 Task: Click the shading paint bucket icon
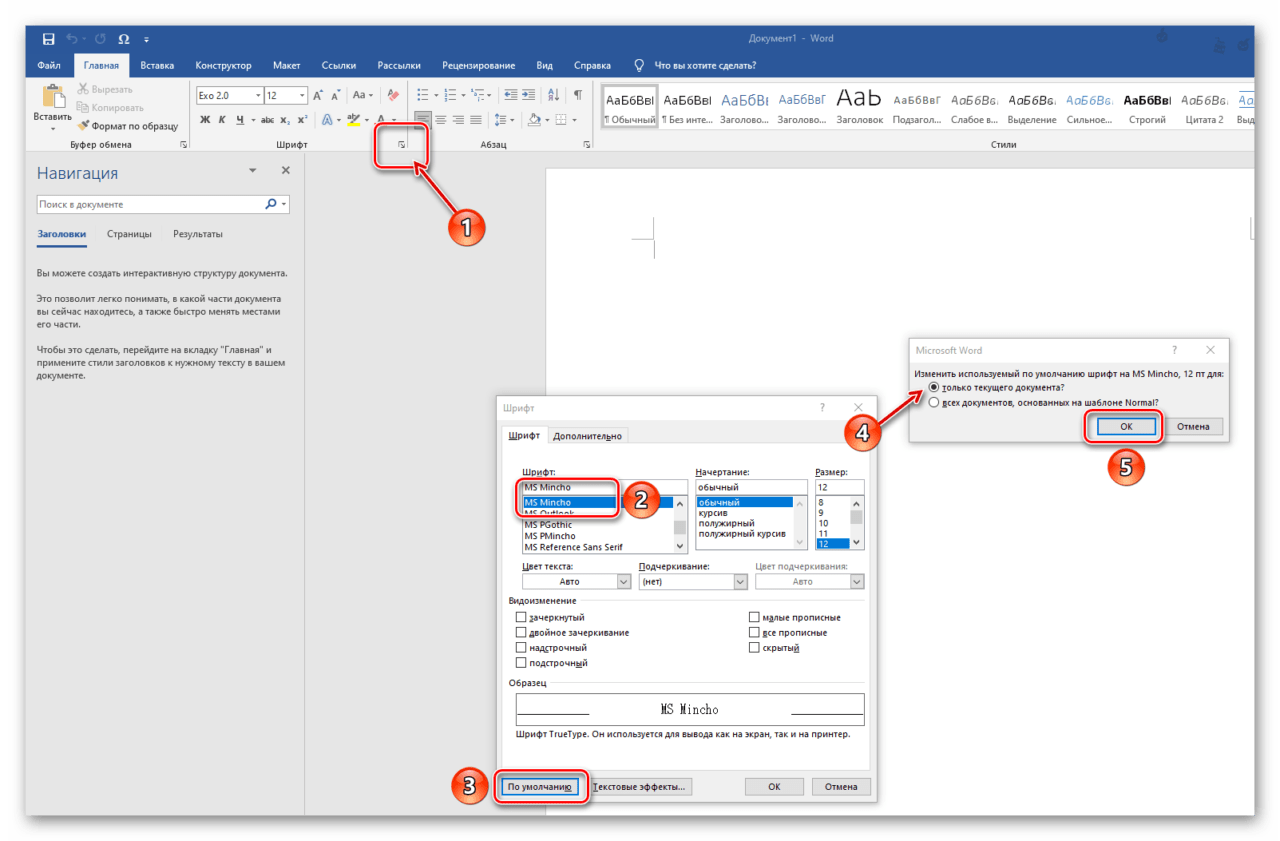tap(534, 120)
